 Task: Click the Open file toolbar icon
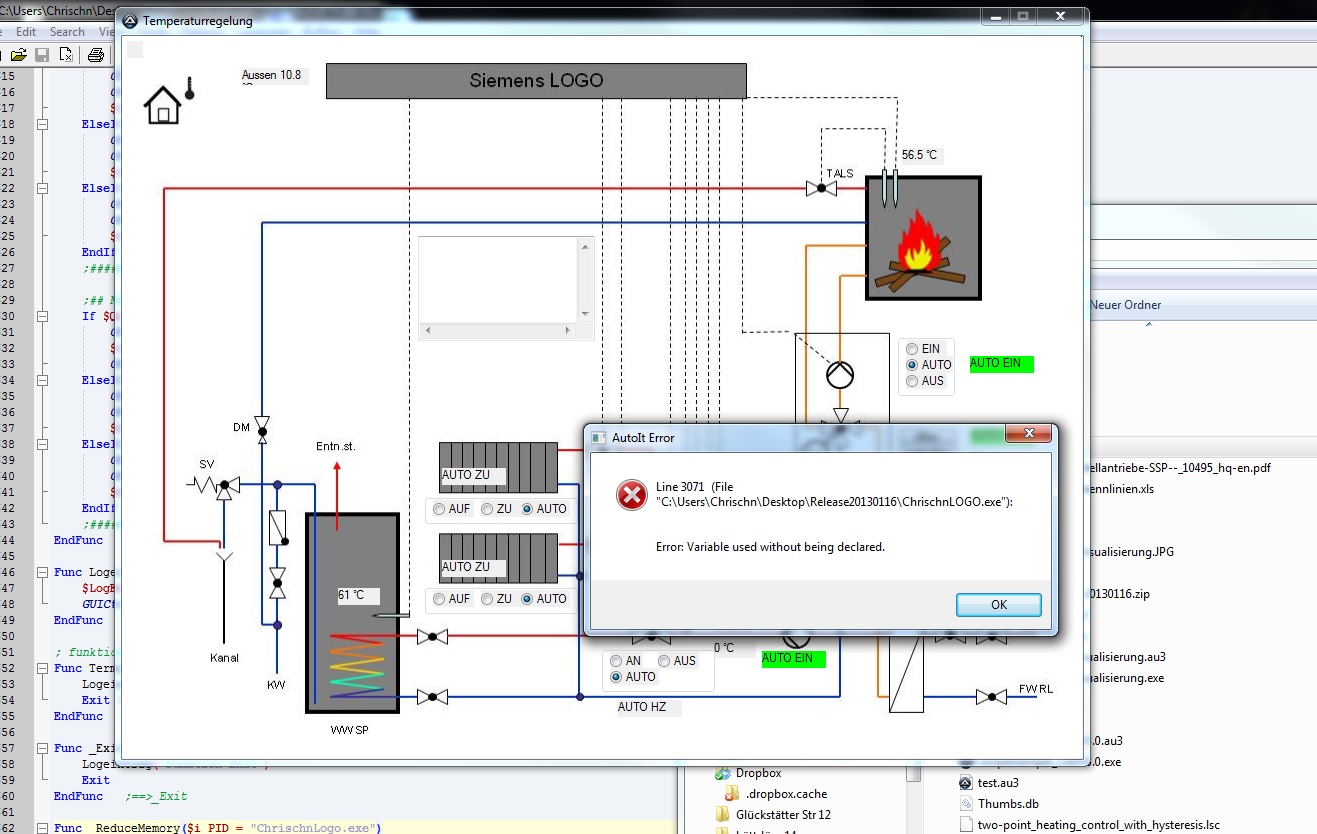pos(18,54)
